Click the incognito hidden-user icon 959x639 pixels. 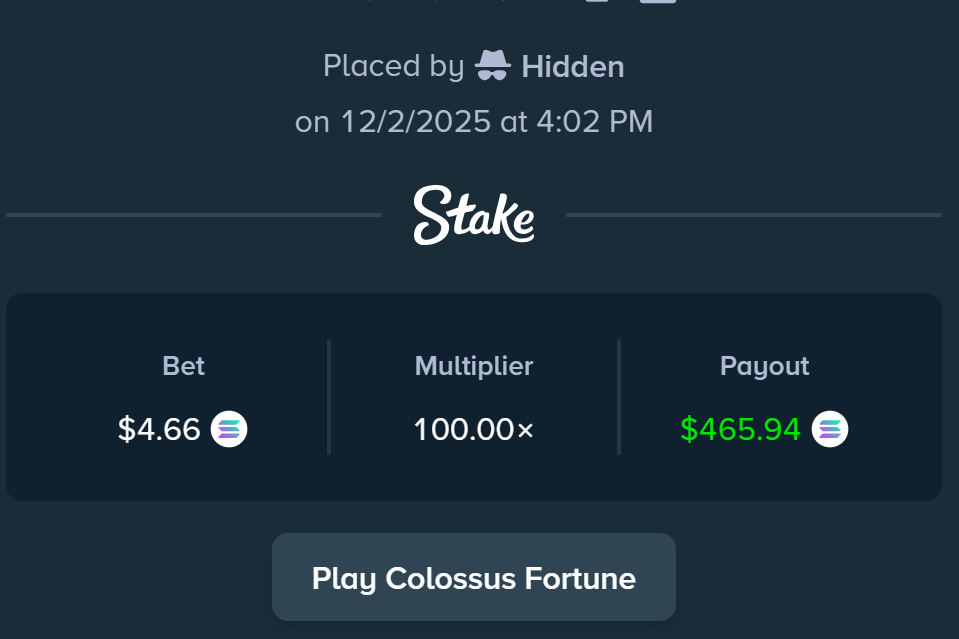click(492, 66)
